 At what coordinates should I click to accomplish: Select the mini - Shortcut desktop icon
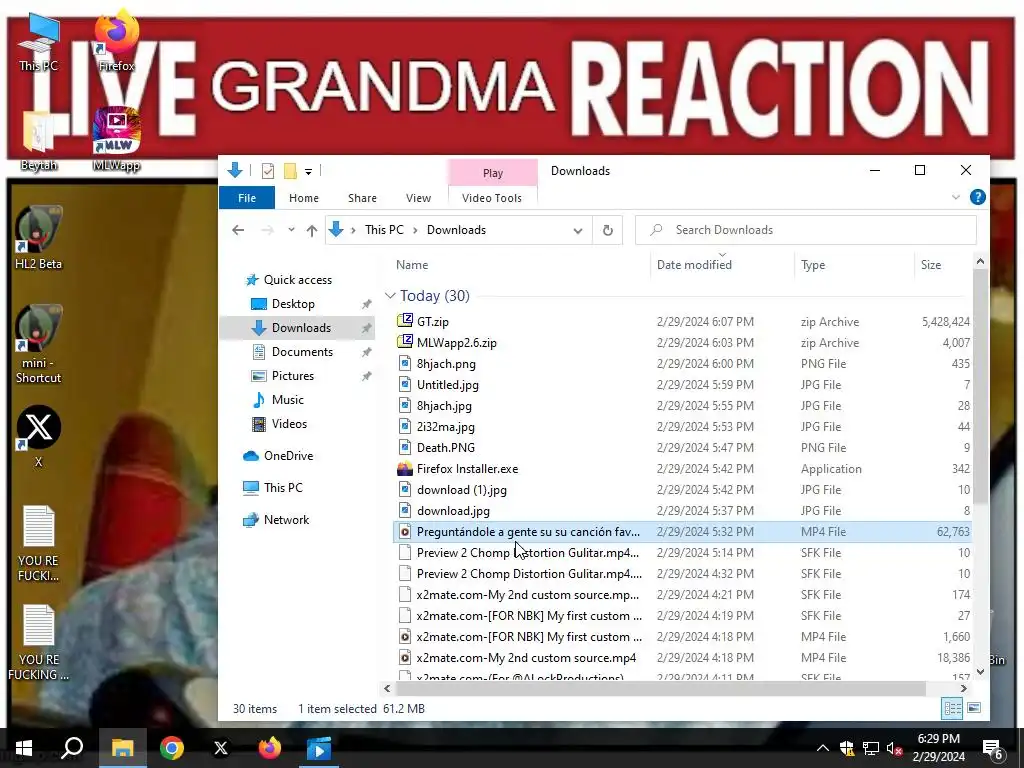pyautogui.click(x=38, y=344)
